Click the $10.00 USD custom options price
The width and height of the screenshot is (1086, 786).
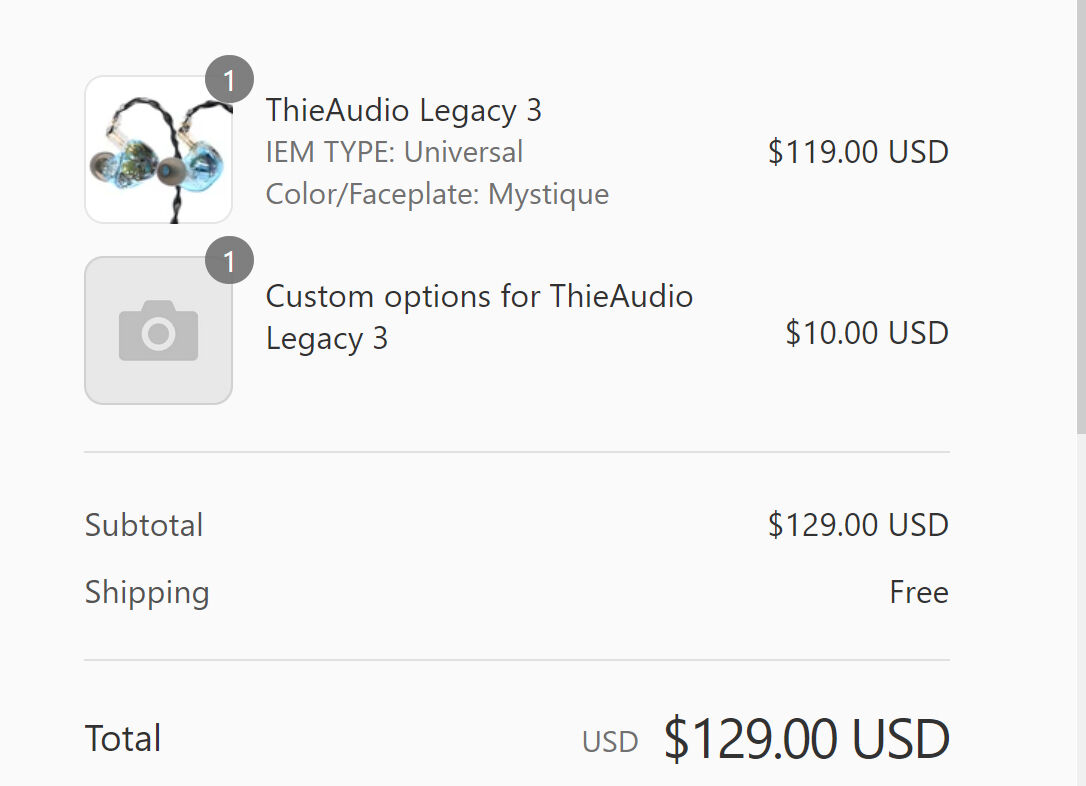pyautogui.click(x=867, y=332)
